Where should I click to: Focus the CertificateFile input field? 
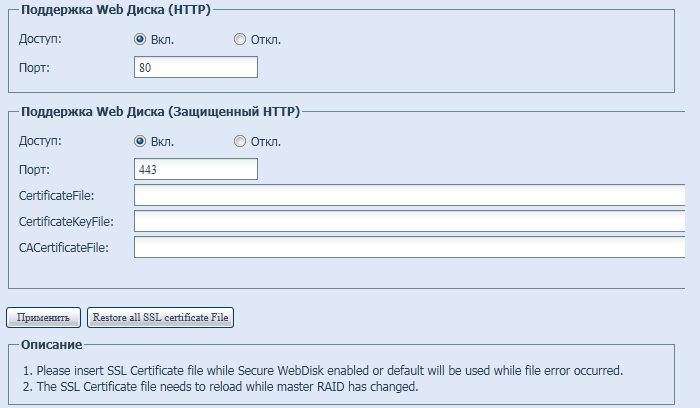click(x=409, y=195)
